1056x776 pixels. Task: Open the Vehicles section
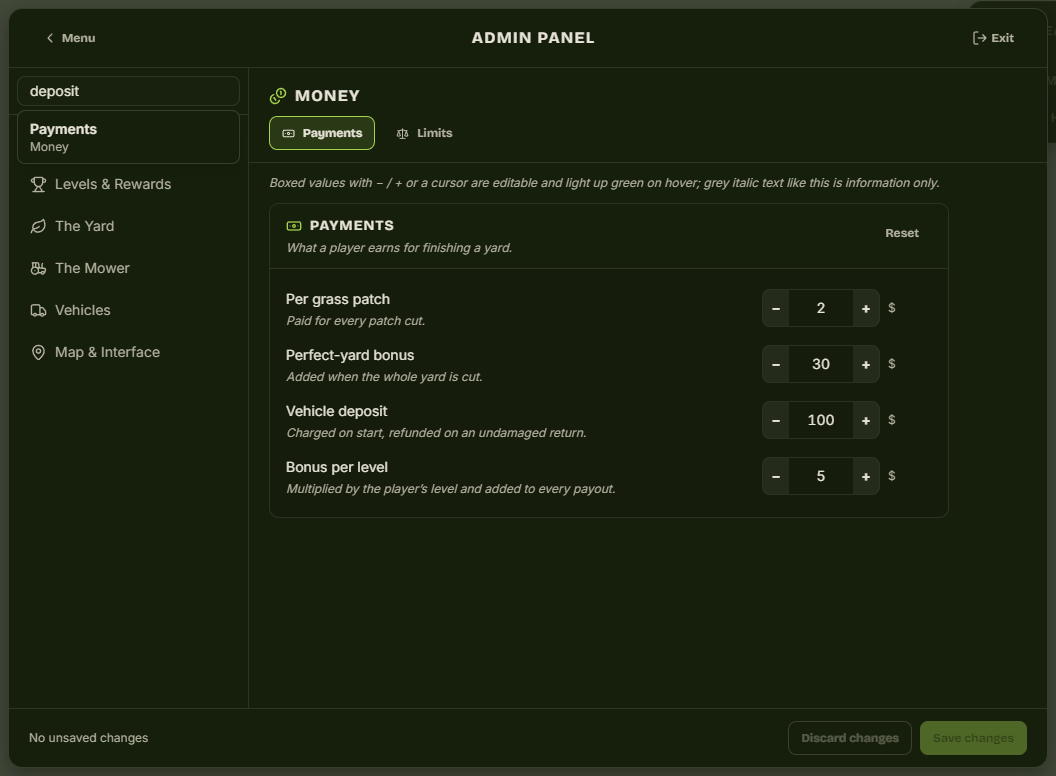128,311
